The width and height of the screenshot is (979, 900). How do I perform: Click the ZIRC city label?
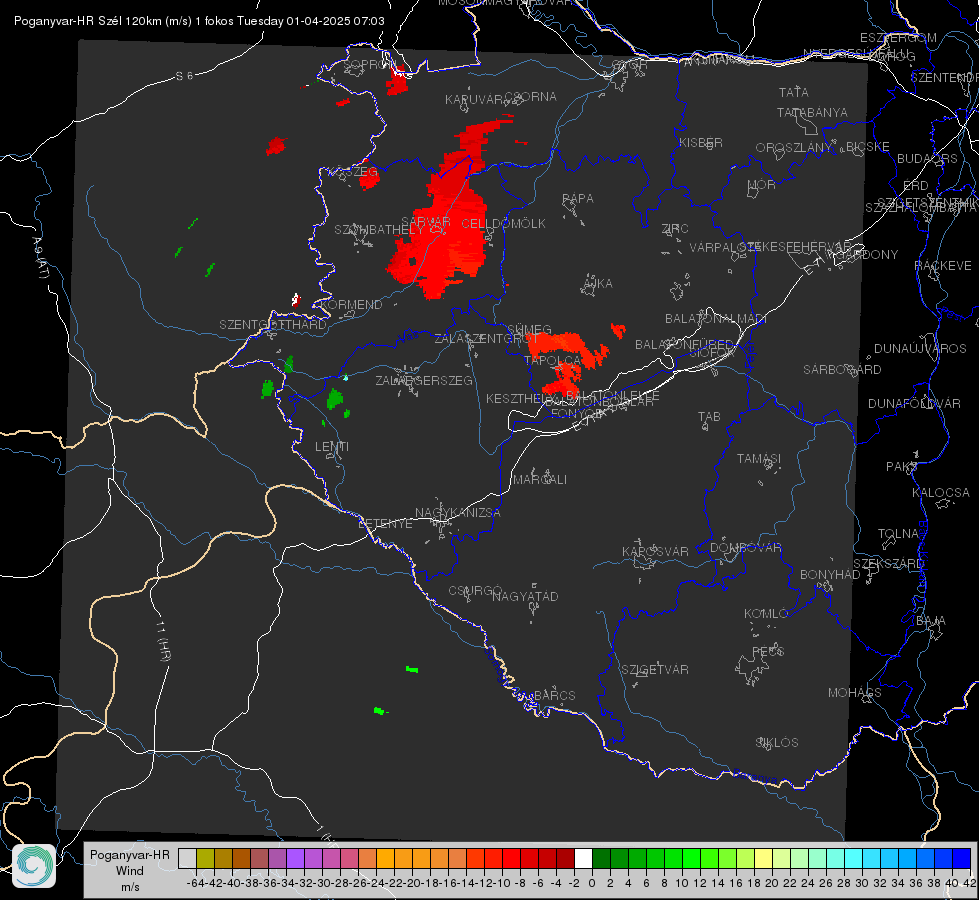coord(675,229)
